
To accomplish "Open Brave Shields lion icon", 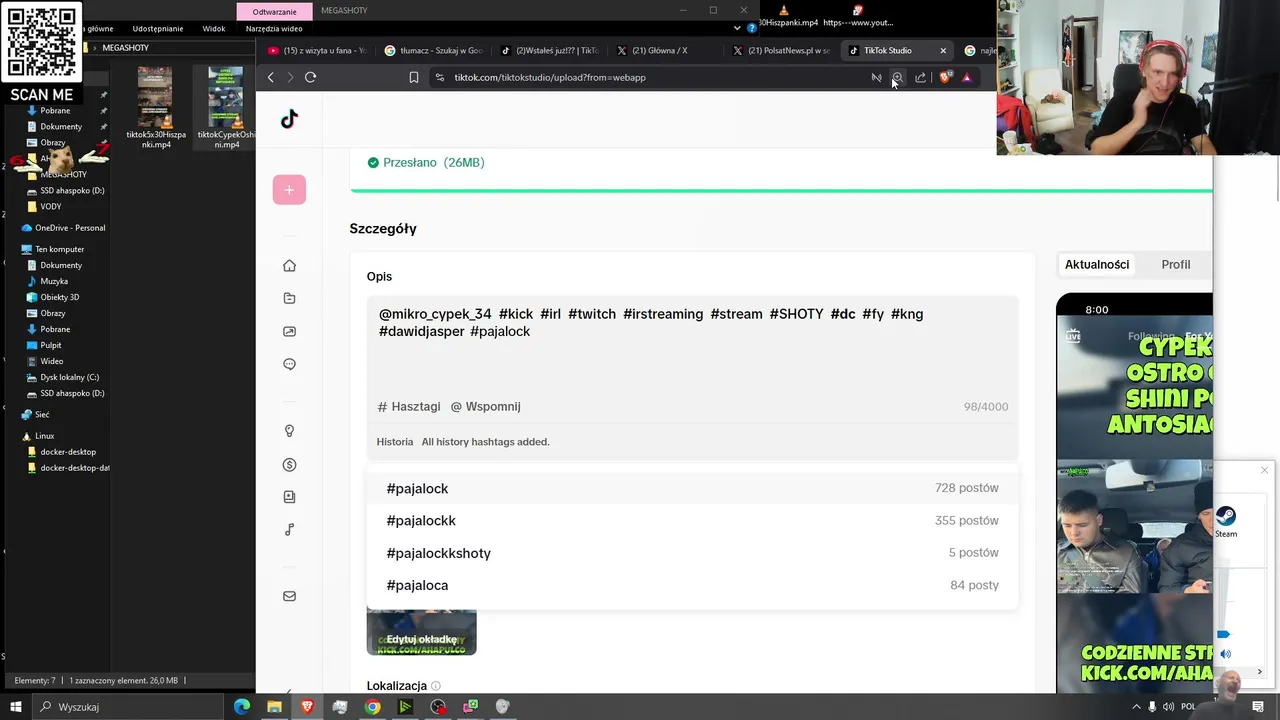I will (945, 77).
